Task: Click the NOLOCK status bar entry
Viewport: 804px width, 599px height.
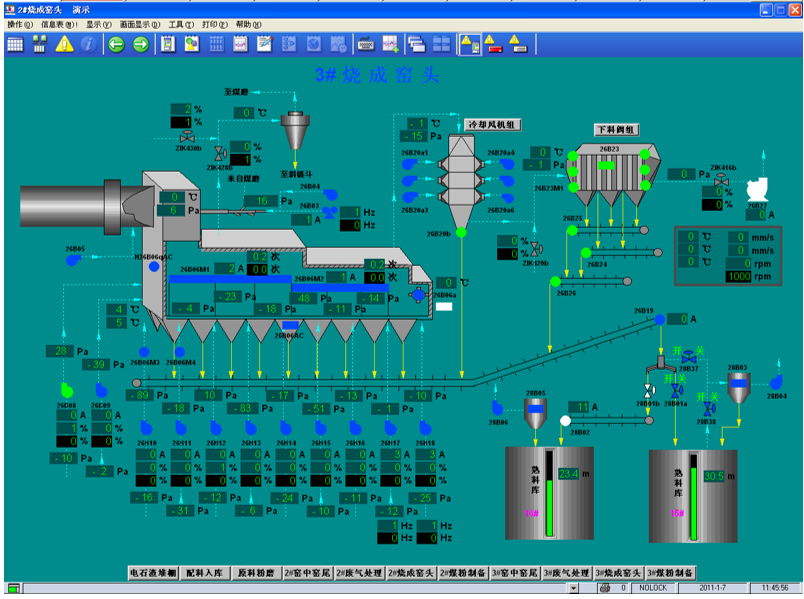Action: (x=653, y=588)
